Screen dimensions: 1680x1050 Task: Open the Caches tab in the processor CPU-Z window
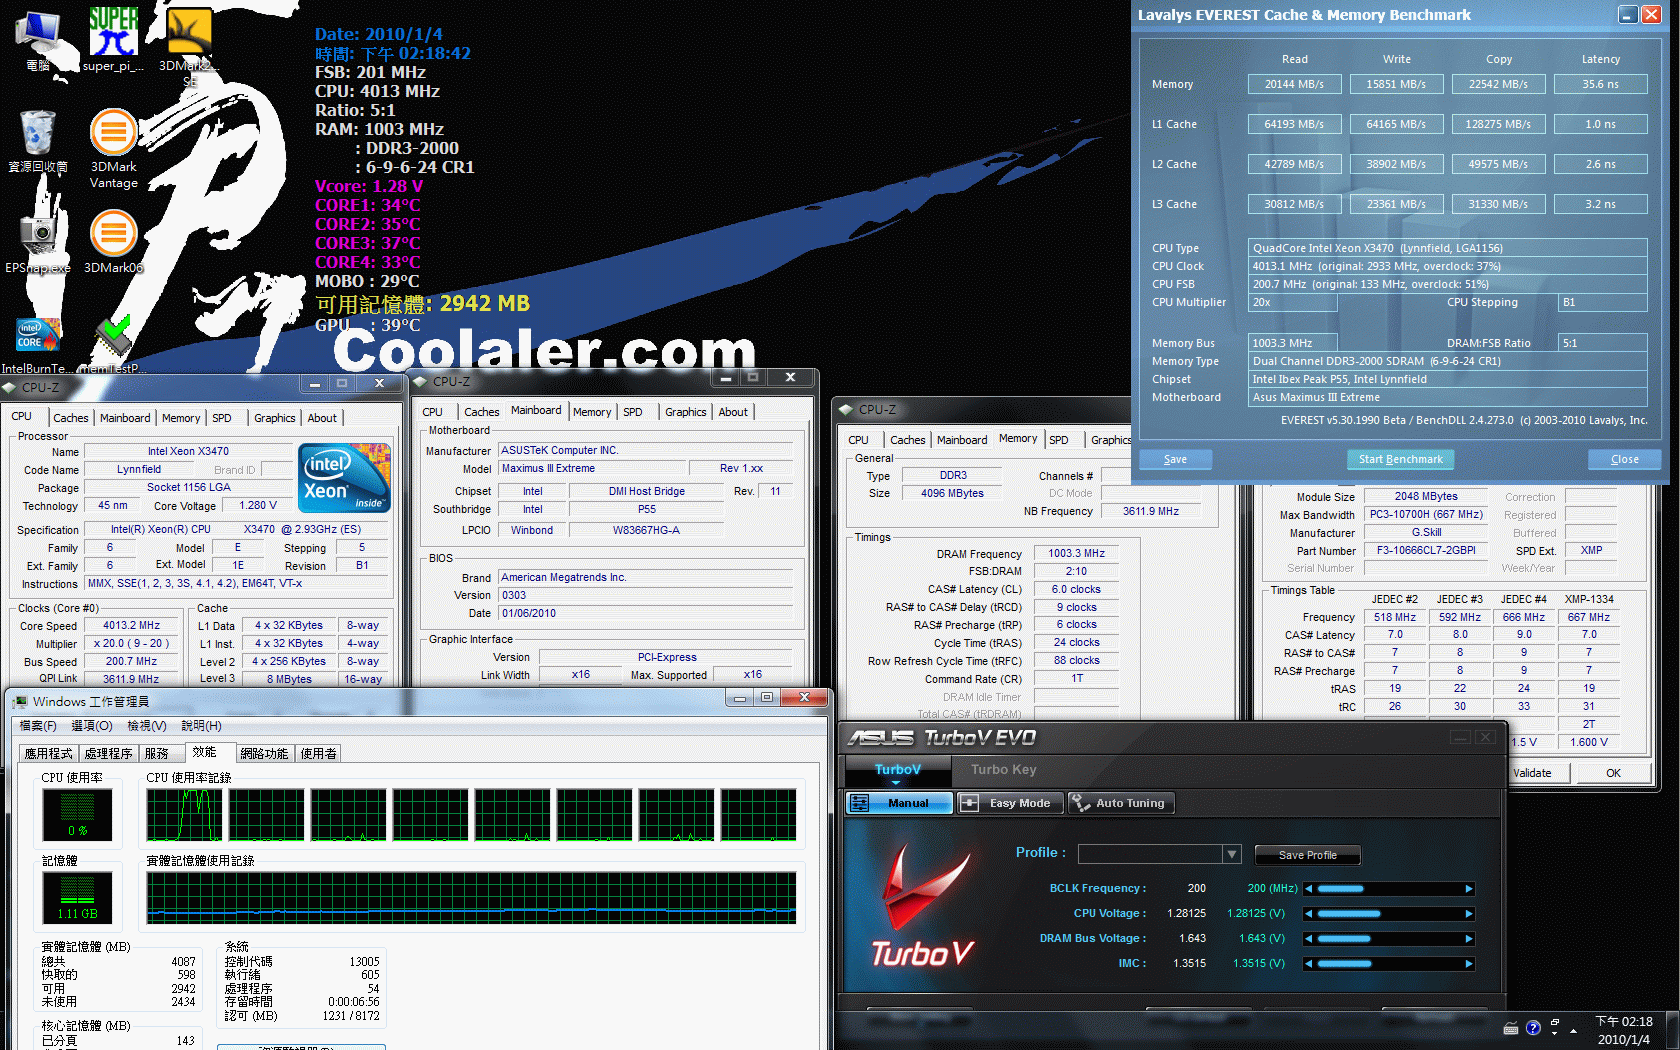[71, 418]
